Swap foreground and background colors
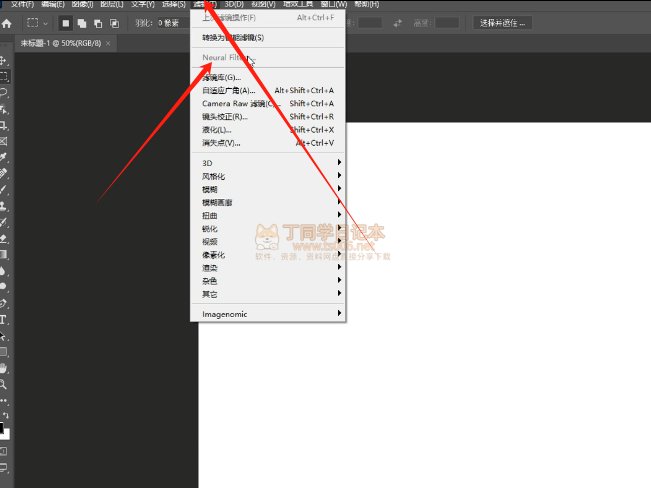 (6, 415)
